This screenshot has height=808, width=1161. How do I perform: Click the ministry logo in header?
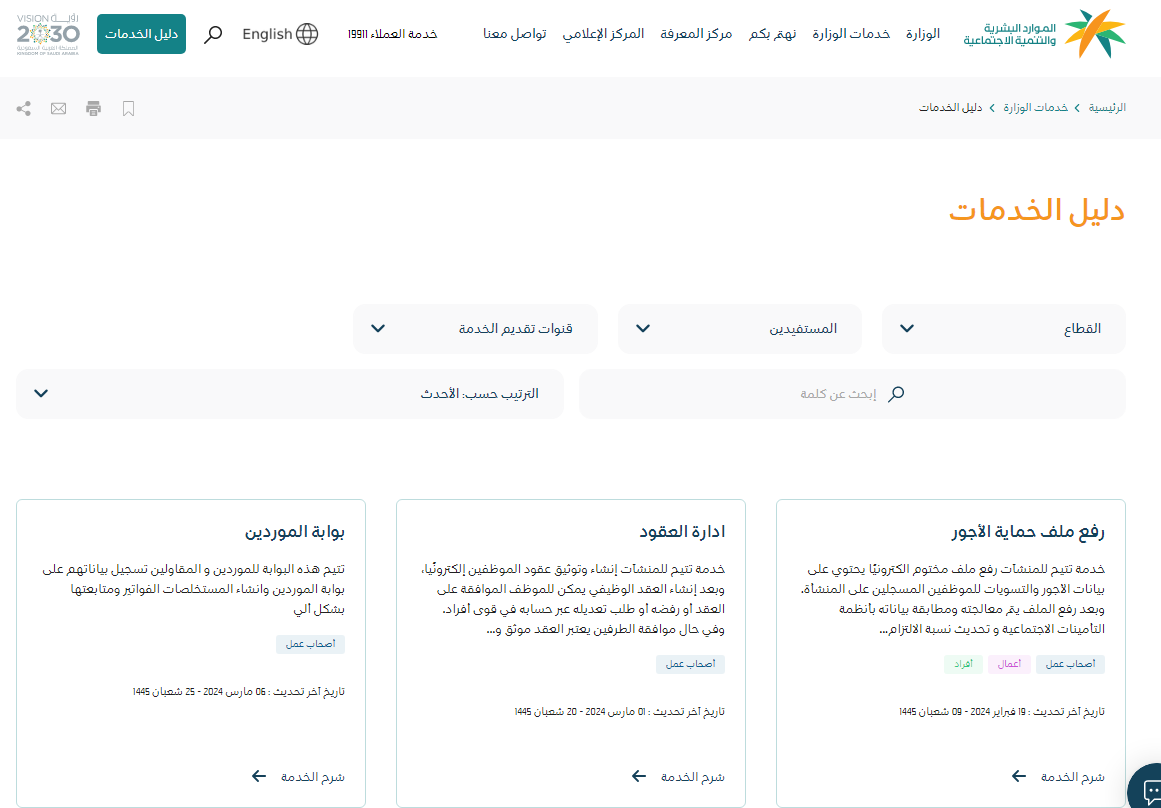(x=1044, y=34)
